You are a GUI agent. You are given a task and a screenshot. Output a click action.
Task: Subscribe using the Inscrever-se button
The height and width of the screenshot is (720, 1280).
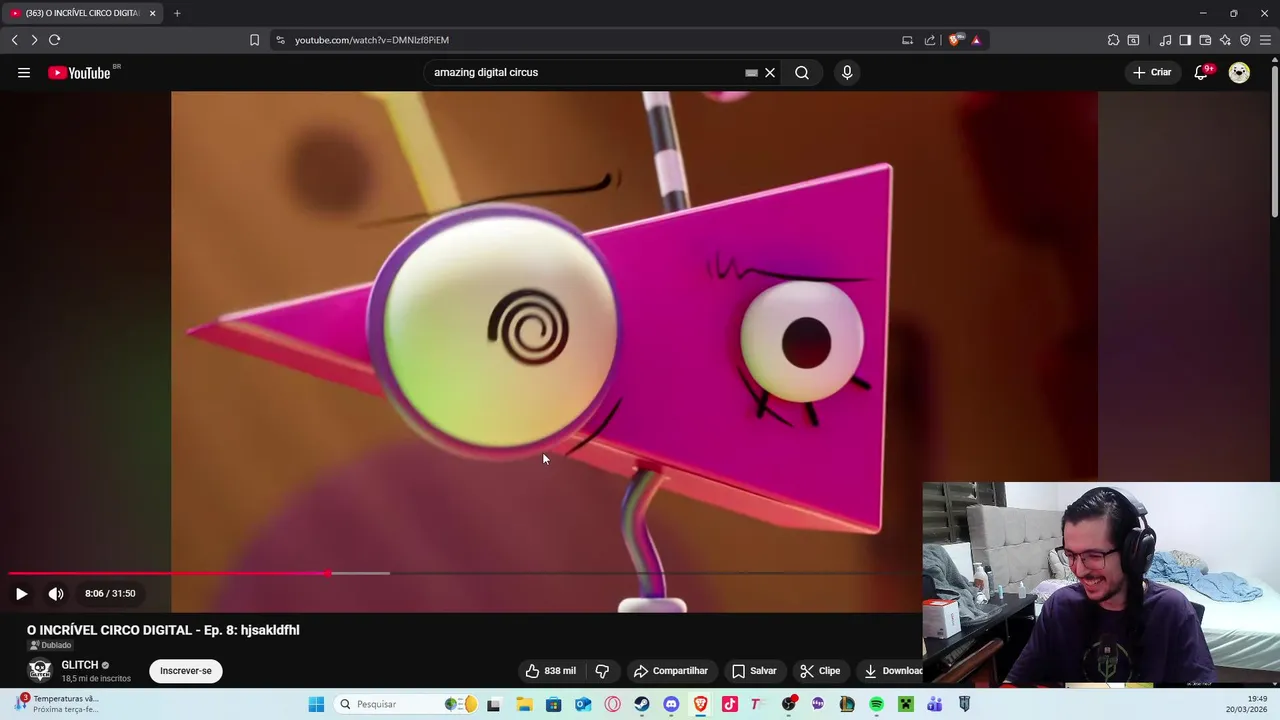(x=186, y=671)
